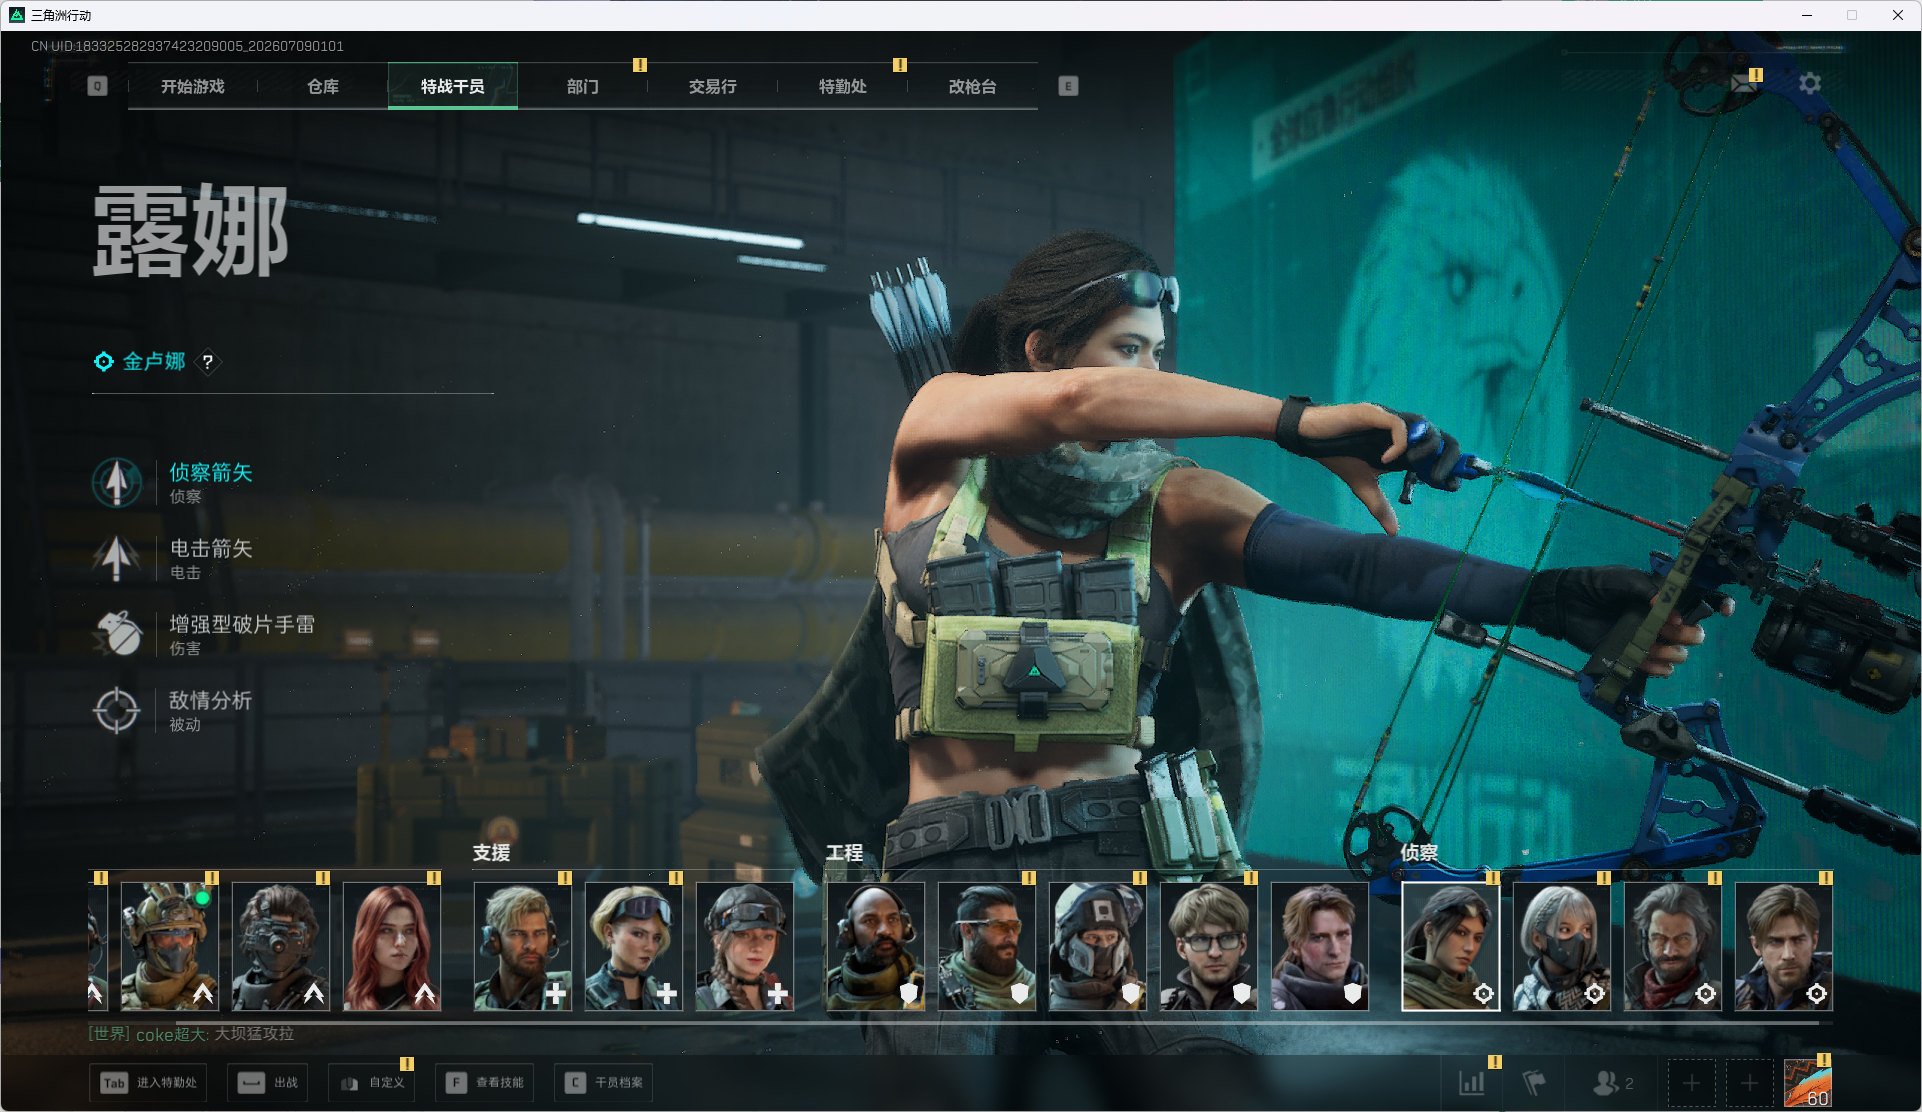This screenshot has height=1112, width=1922.
Task: Open the player avatar level 60
Action: [1808, 1083]
